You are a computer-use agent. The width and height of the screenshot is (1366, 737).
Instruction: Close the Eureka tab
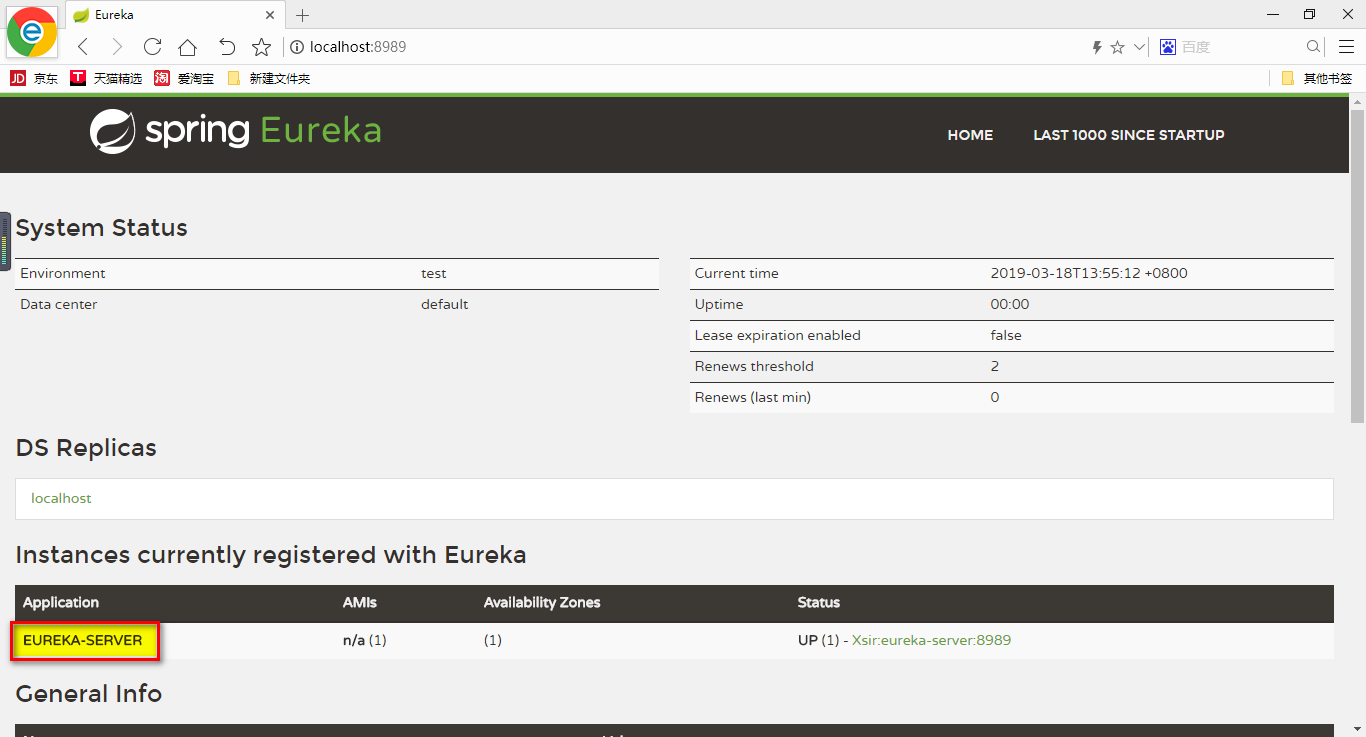pos(269,15)
